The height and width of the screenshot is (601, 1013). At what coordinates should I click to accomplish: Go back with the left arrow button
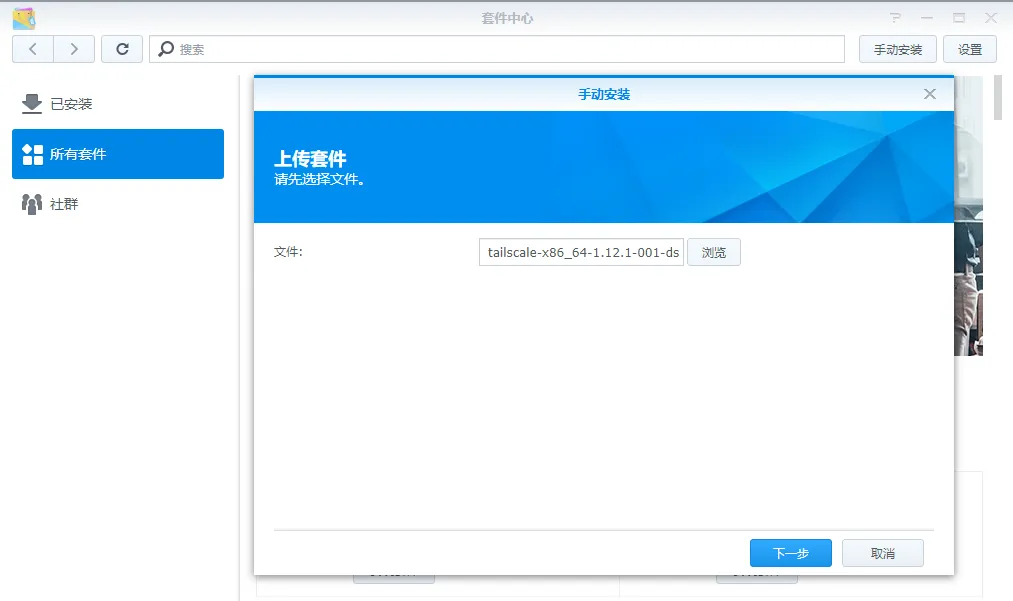tap(32, 49)
